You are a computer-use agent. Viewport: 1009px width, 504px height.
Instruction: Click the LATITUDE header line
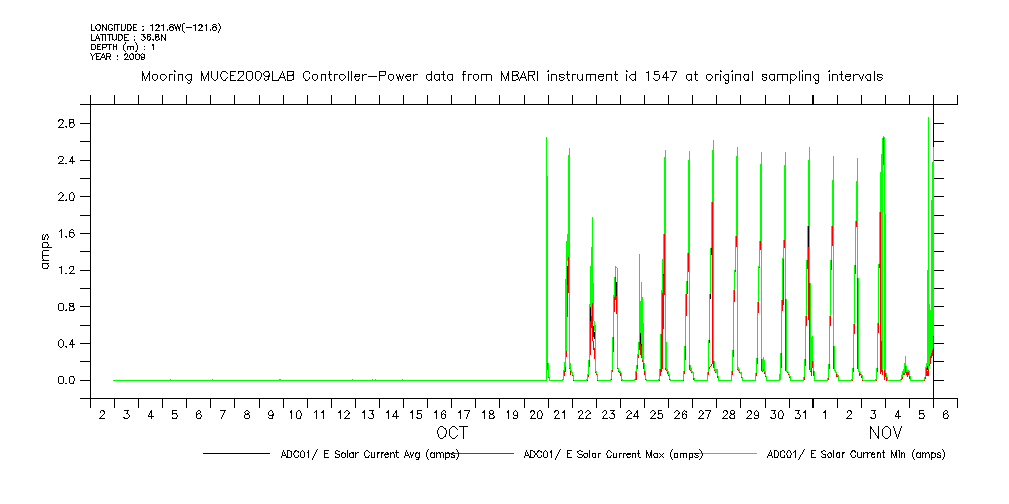click(x=127, y=37)
